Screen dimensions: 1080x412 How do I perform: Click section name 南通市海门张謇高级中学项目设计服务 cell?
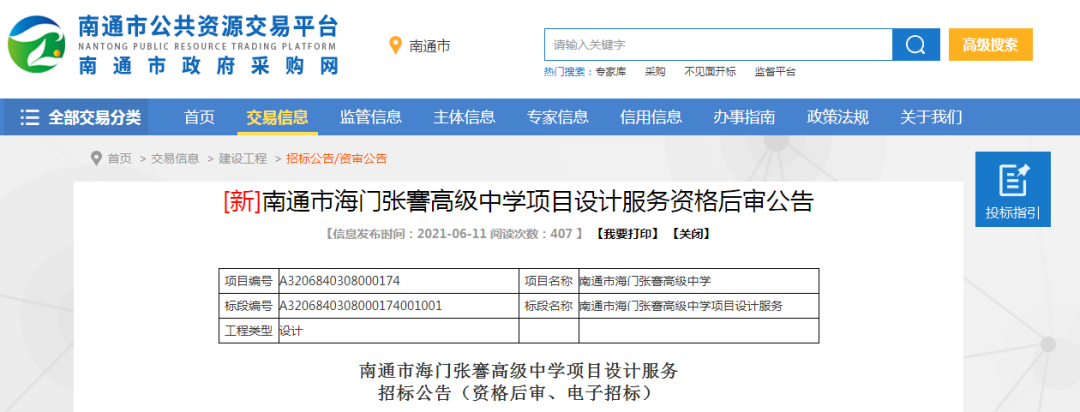pyautogui.click(x=698, y=306)
